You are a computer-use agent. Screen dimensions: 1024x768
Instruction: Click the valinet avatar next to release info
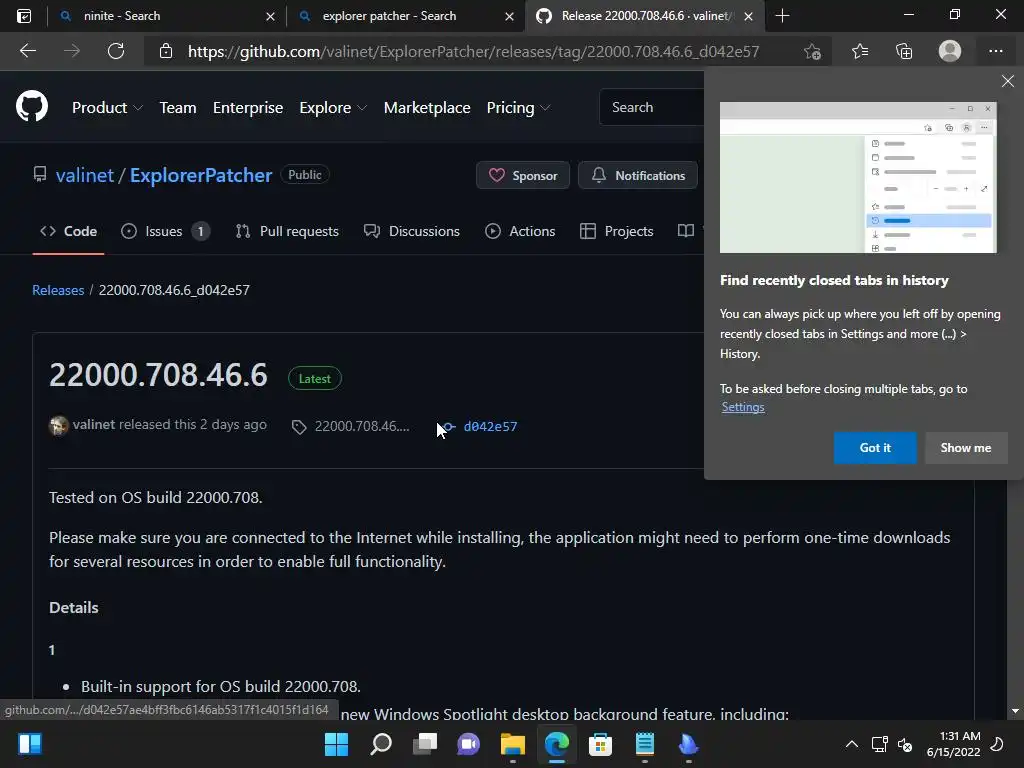(x=59, y=426)
